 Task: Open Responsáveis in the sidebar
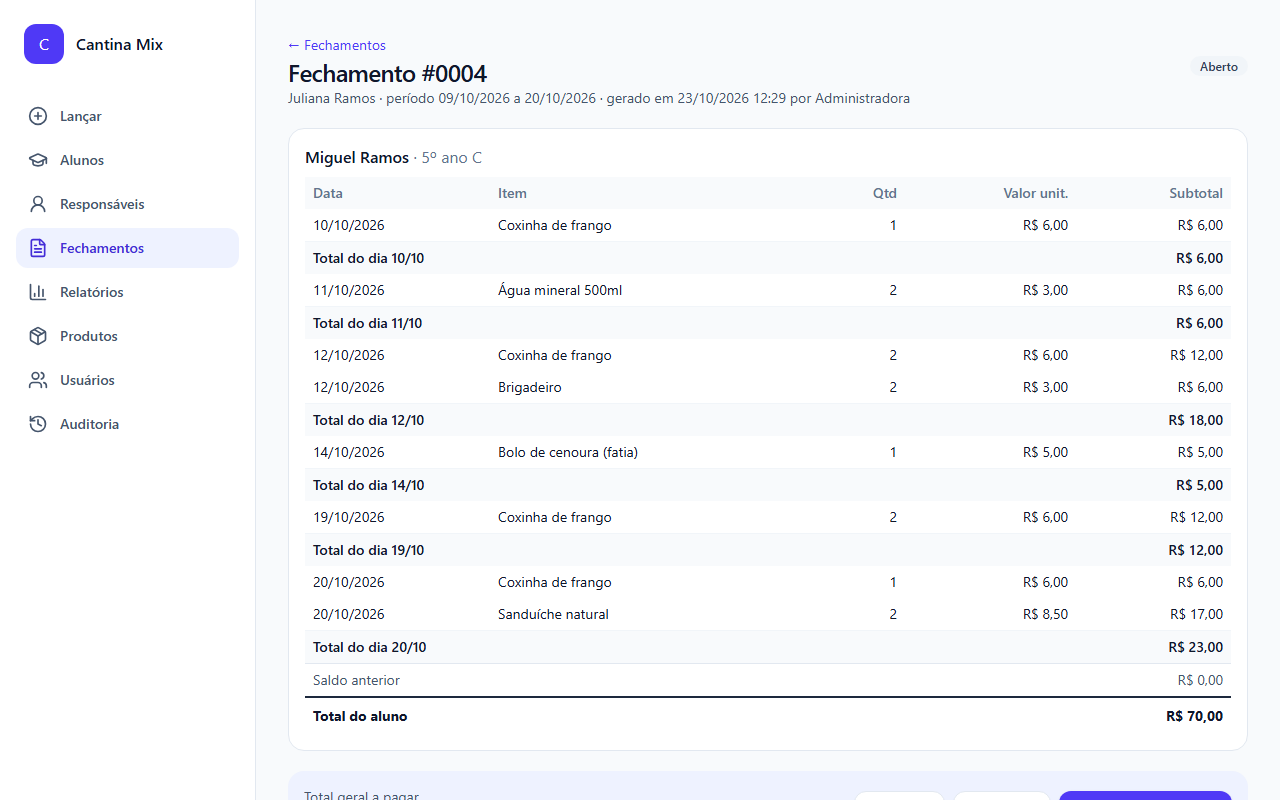(127, 204)
